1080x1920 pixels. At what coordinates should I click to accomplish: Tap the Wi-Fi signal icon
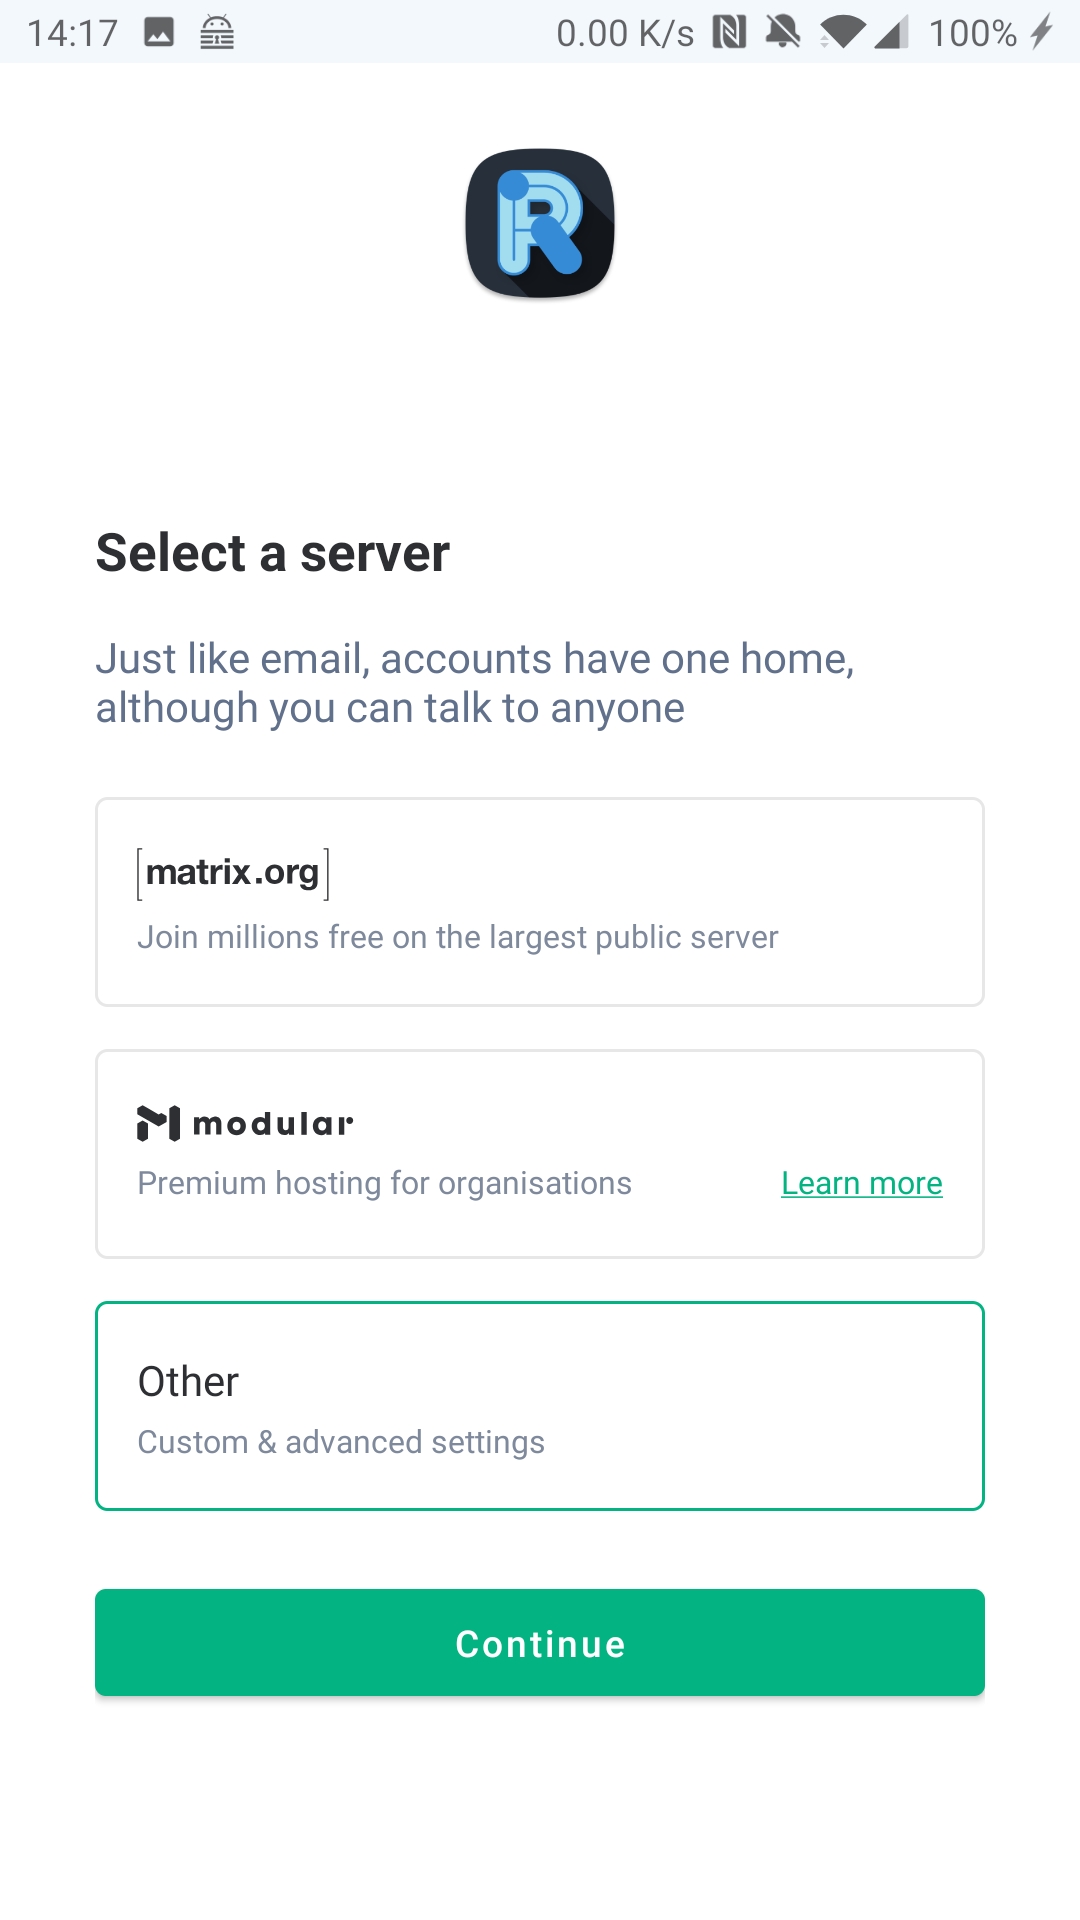coord(842,33)
